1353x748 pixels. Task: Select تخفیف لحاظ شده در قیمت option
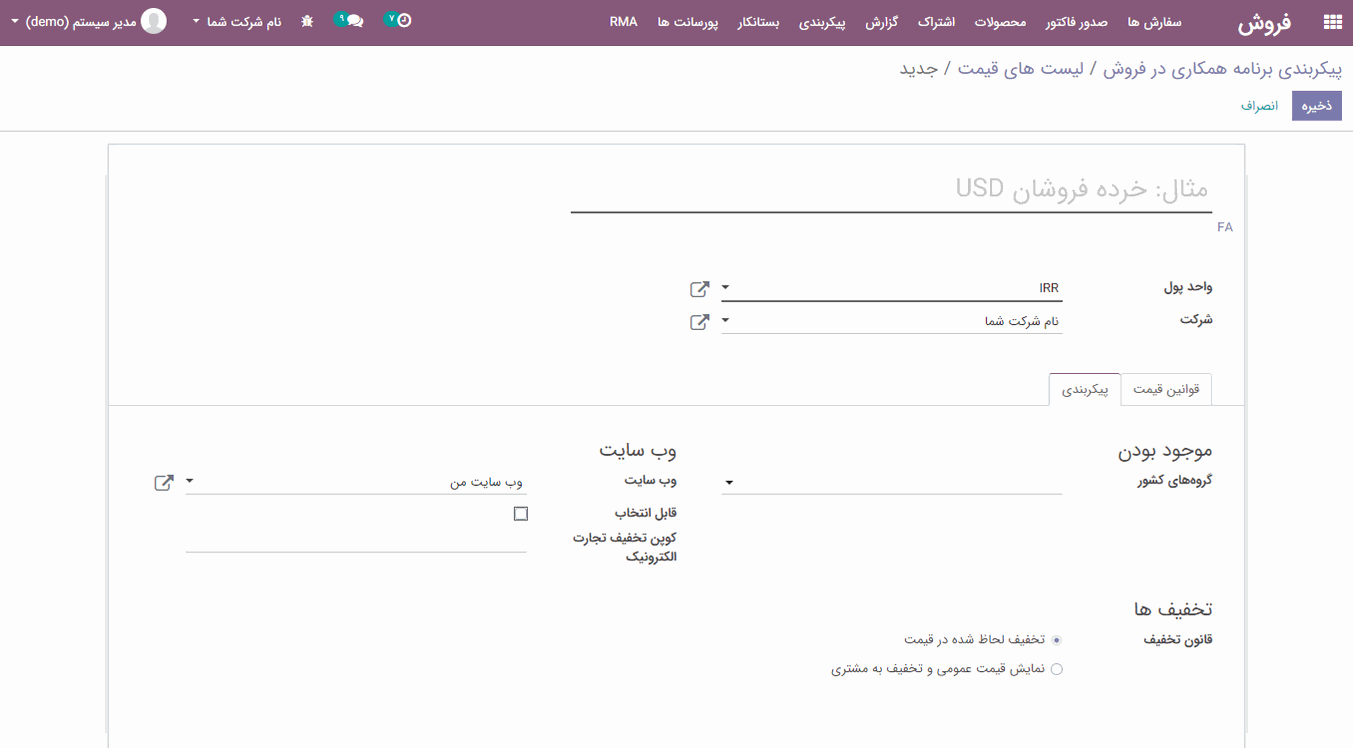(x=1057, y=640)
